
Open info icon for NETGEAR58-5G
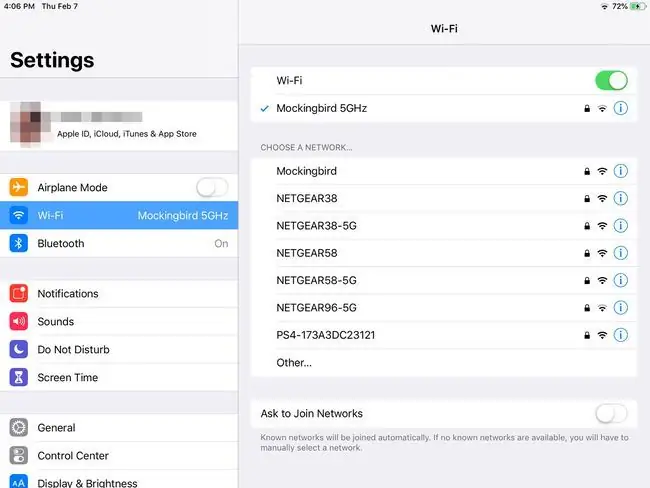pos(620,280)
